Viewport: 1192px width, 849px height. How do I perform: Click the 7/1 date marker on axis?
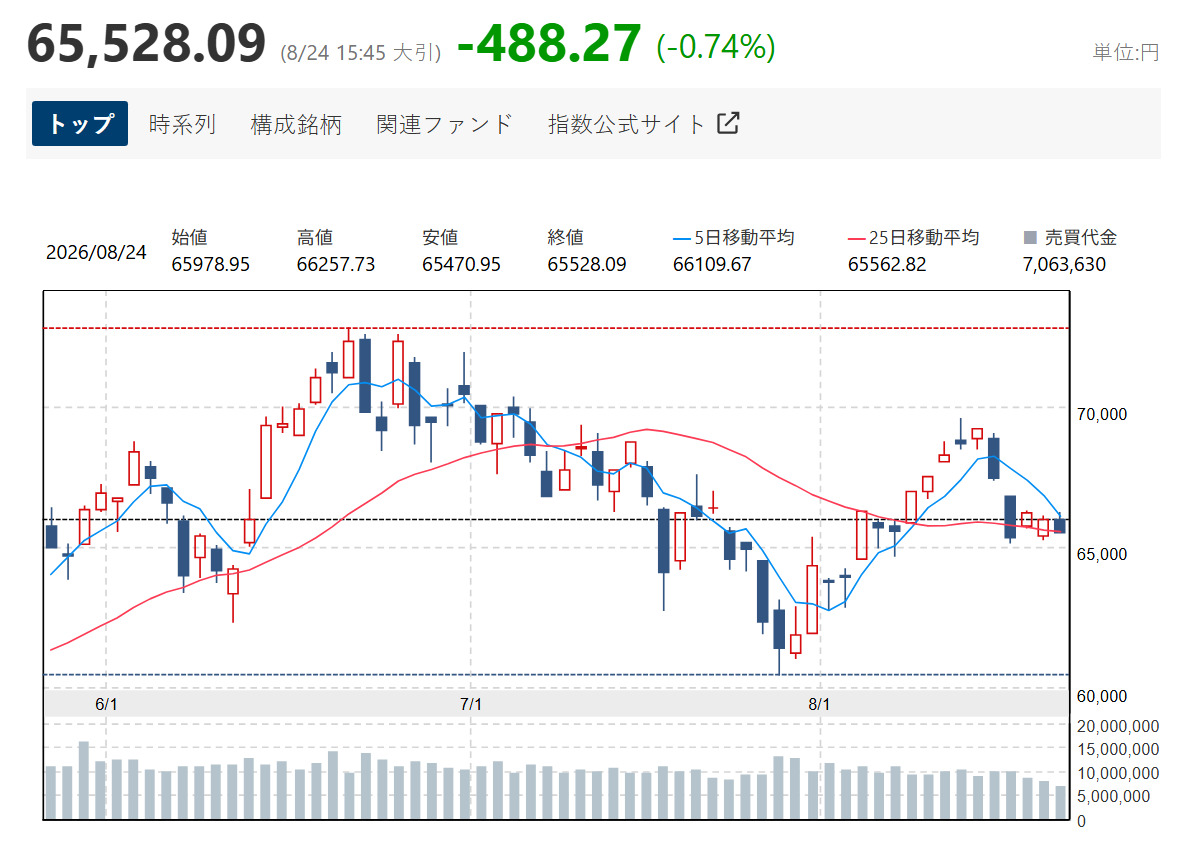point(471,705)
